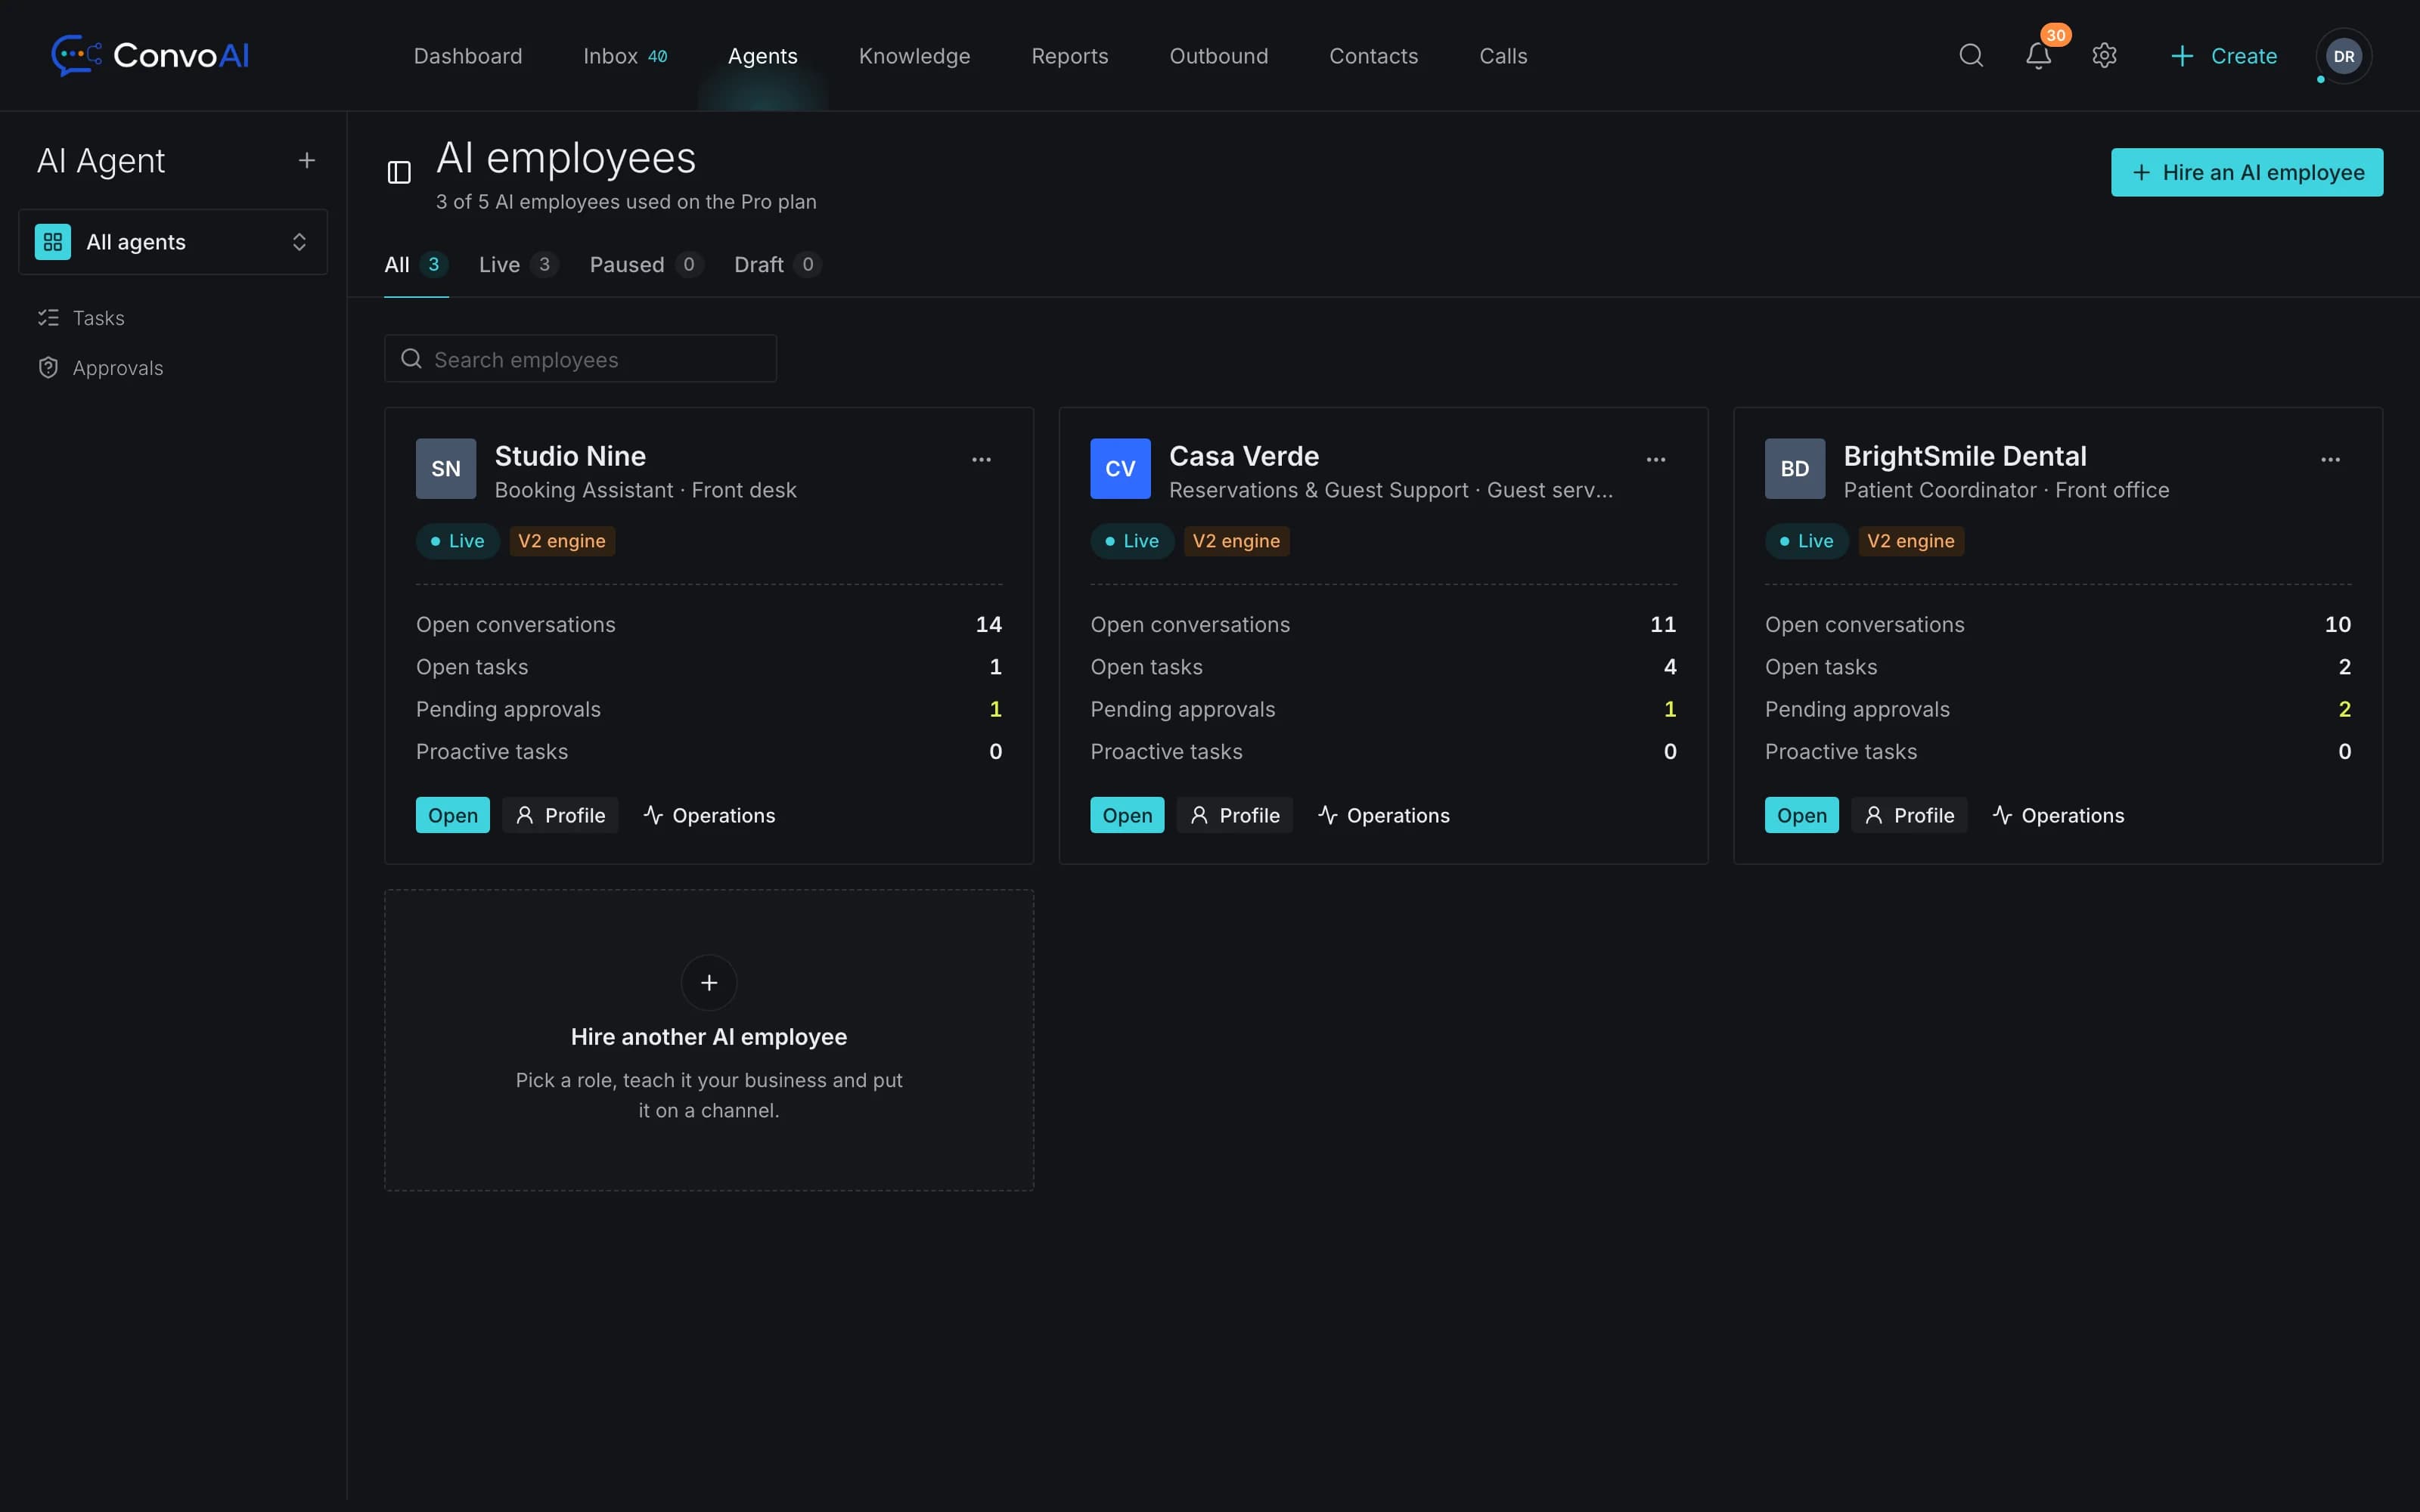Open notifications bell with 30 badge
Viewport: 2420px width, 1512px height.
[2039, 55]
